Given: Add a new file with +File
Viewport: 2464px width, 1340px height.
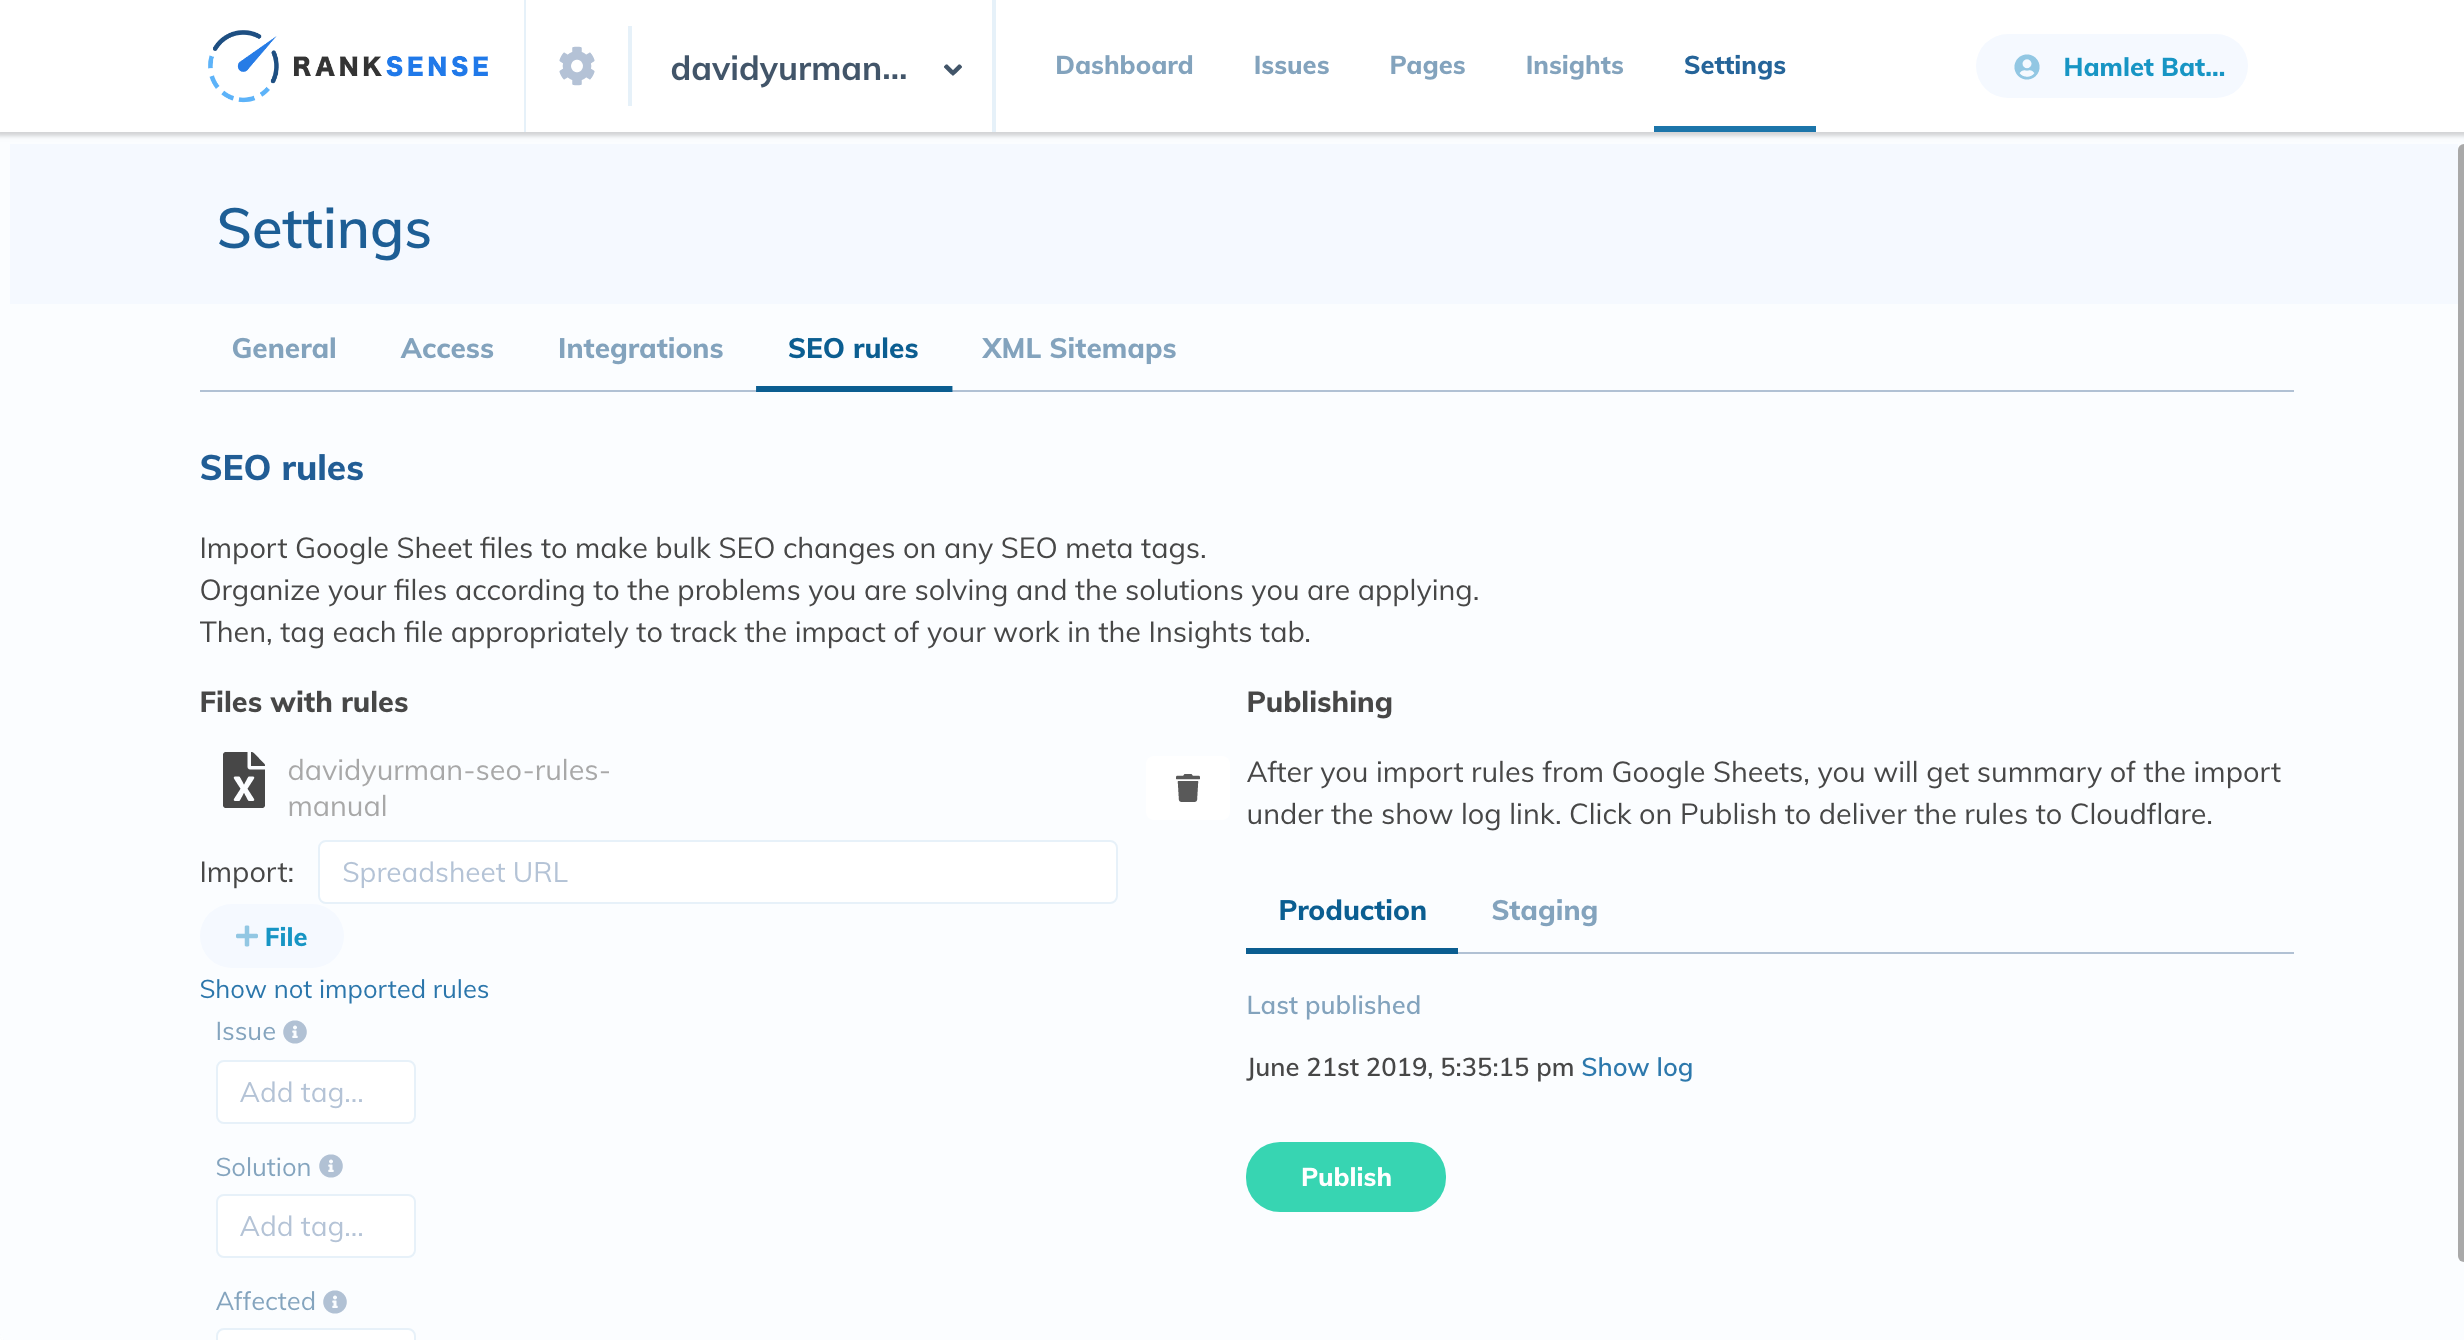Looking at the screenshot, I should (x=272, y=936).
